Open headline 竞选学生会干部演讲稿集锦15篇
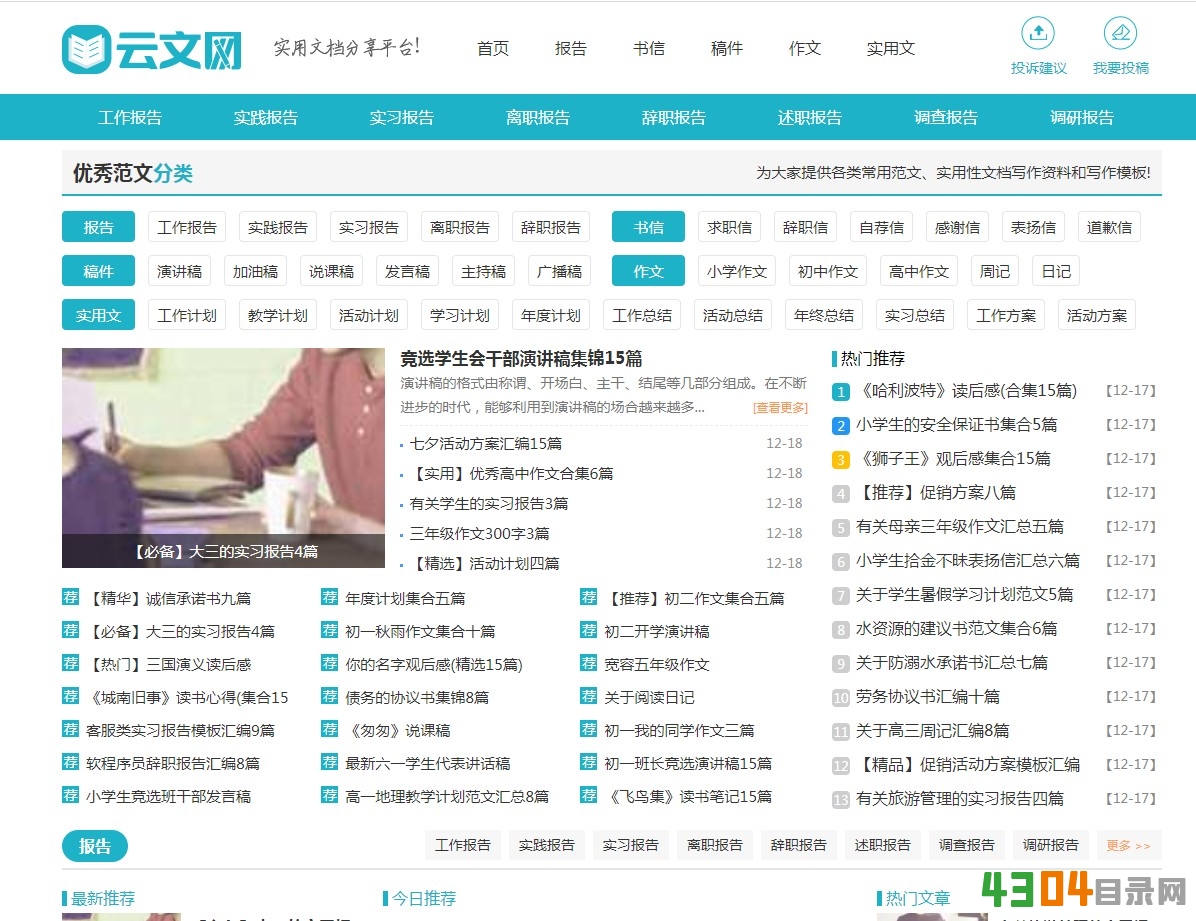Image resolution: width=1196 pixels, height=921 pixels. [x=521, y=358]
